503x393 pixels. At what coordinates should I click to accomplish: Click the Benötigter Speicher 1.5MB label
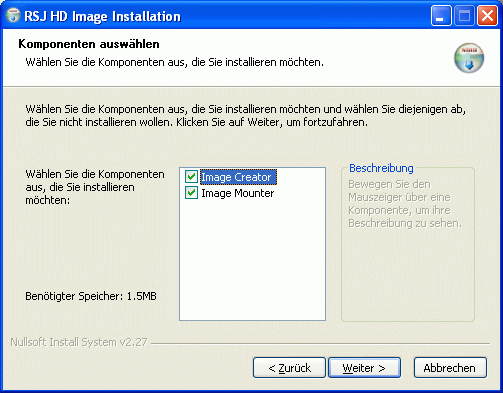[91, 296]
